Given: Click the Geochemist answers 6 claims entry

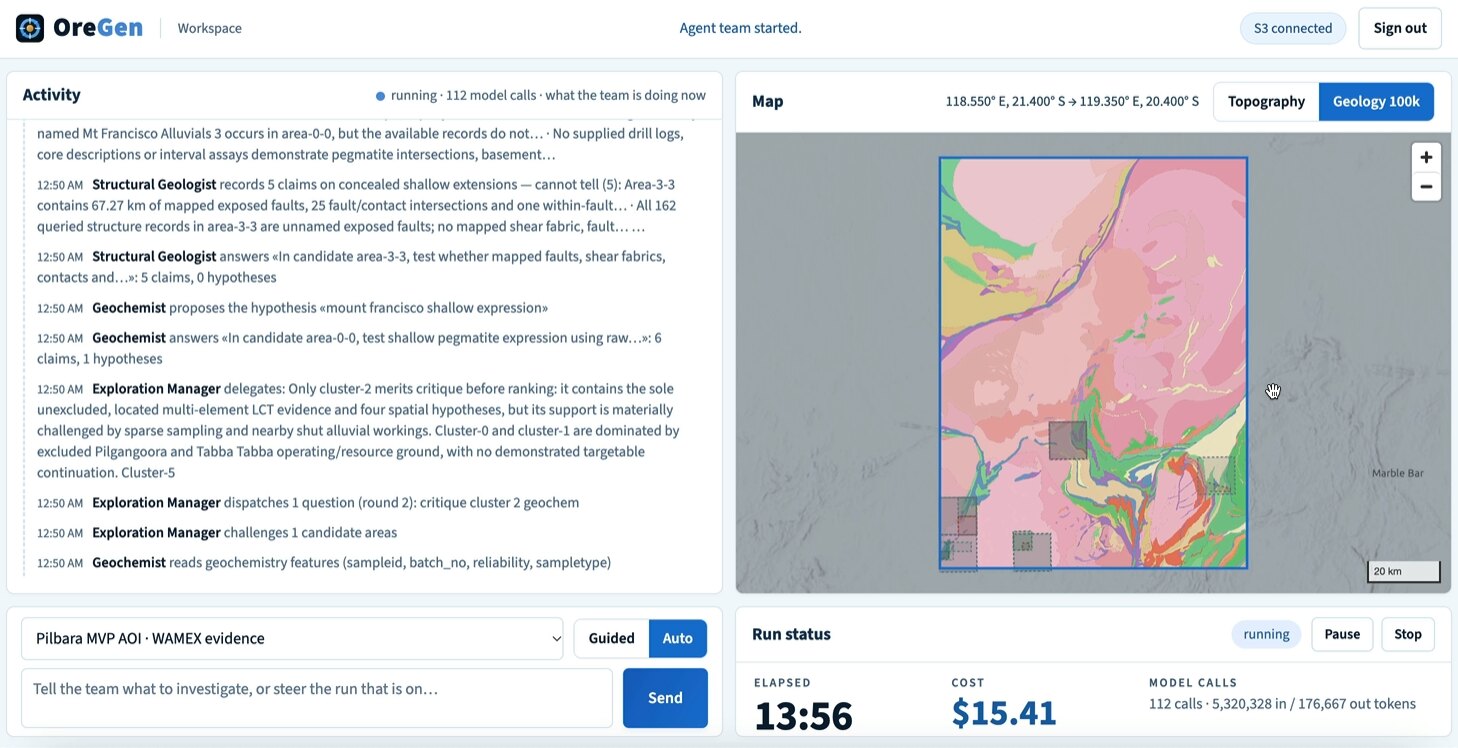Looking at the screenshot, I should [x=350, y=348].
